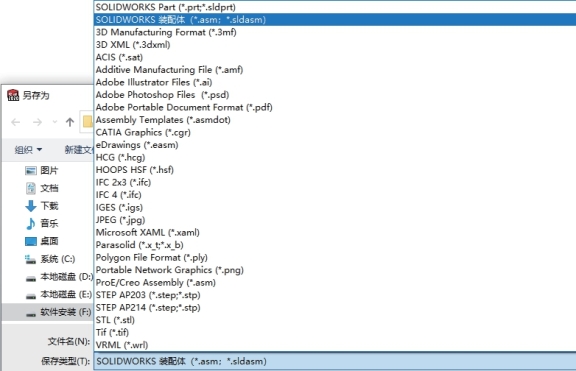The width and height of the screenshot is (576, 371).
Task: Pick 3D XML (*.3dxml) format
Action: point(335,45)
